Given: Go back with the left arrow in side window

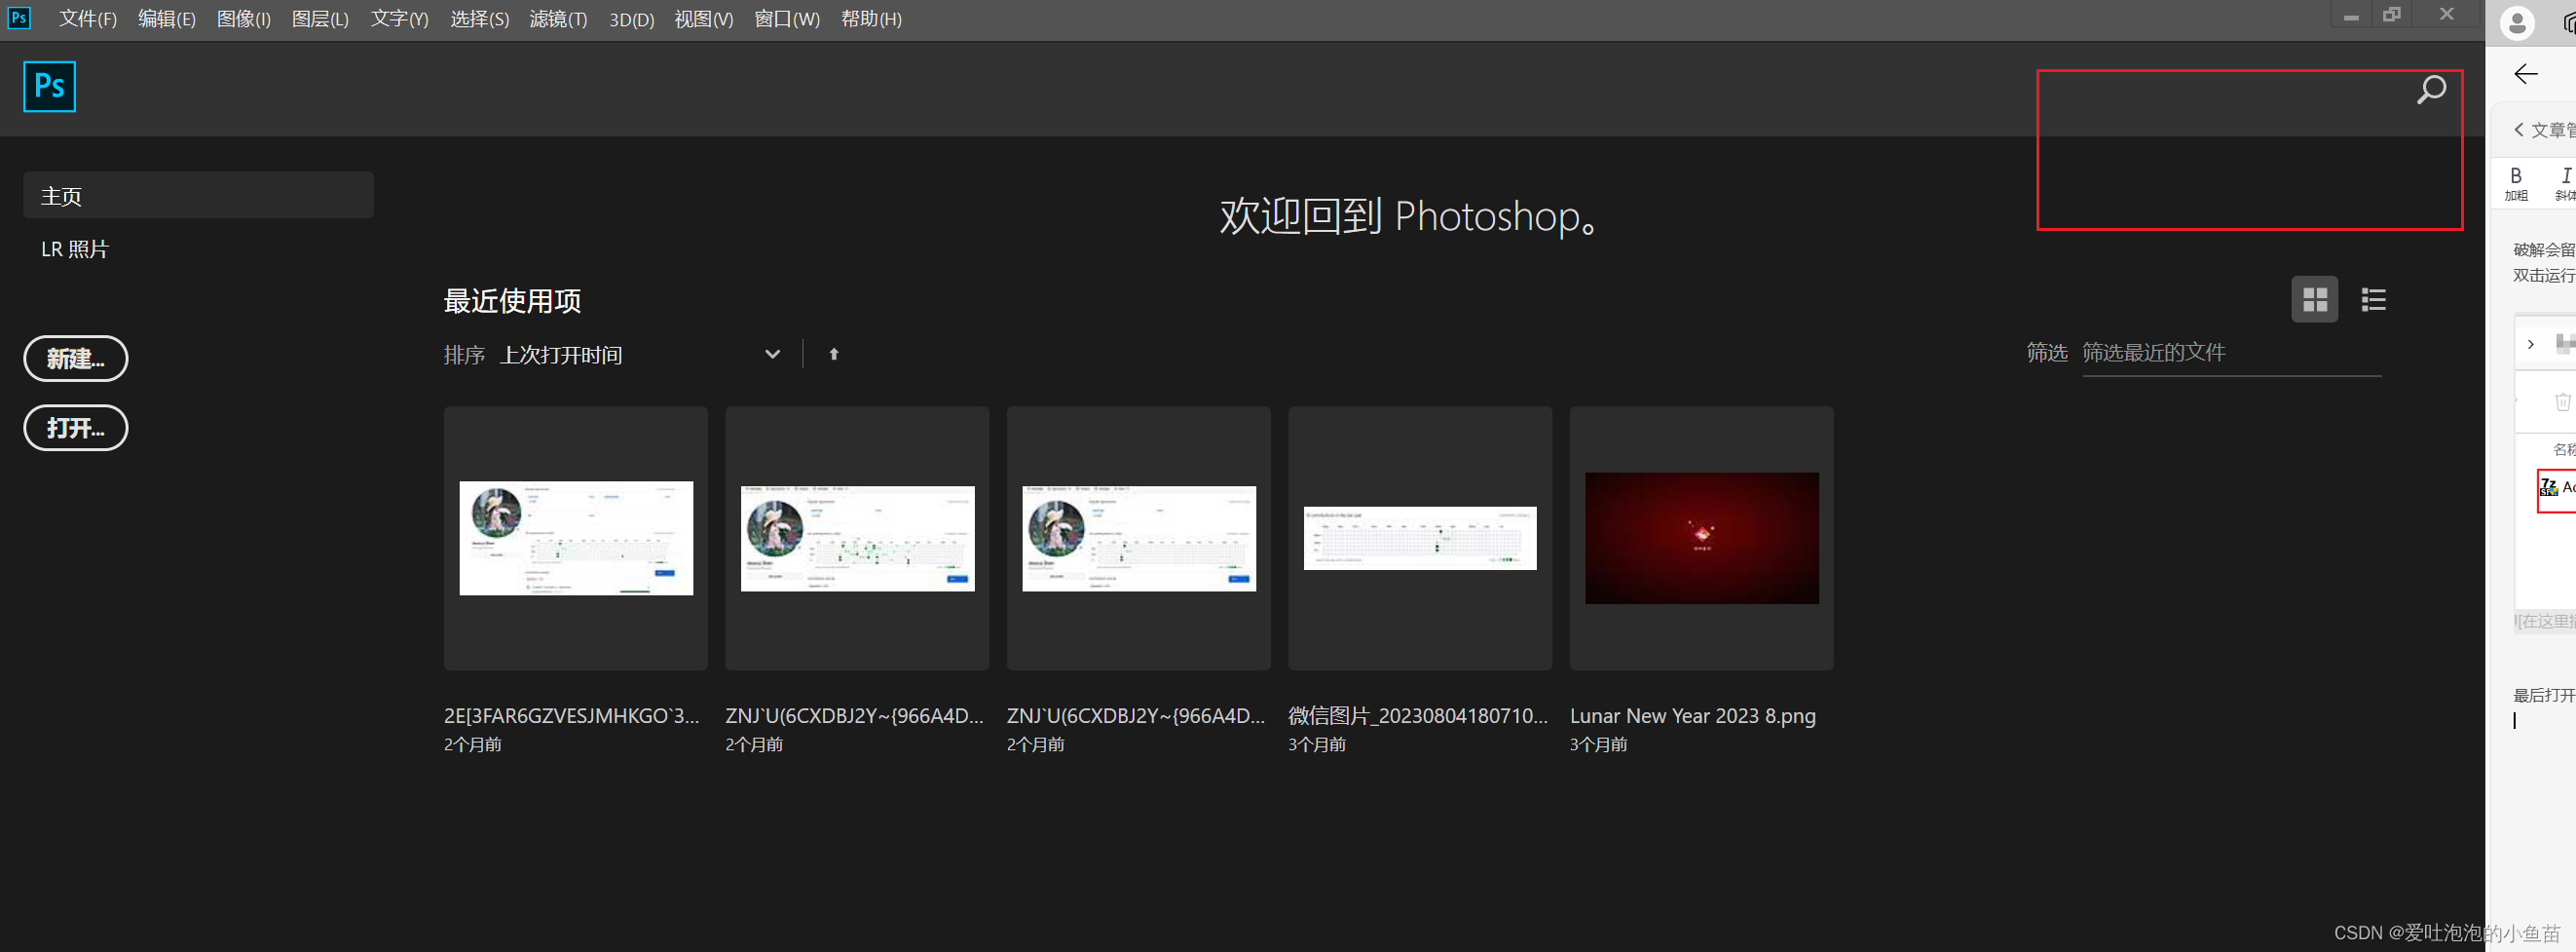Looking at the screenshot, I should click(x=2526, y=74).
